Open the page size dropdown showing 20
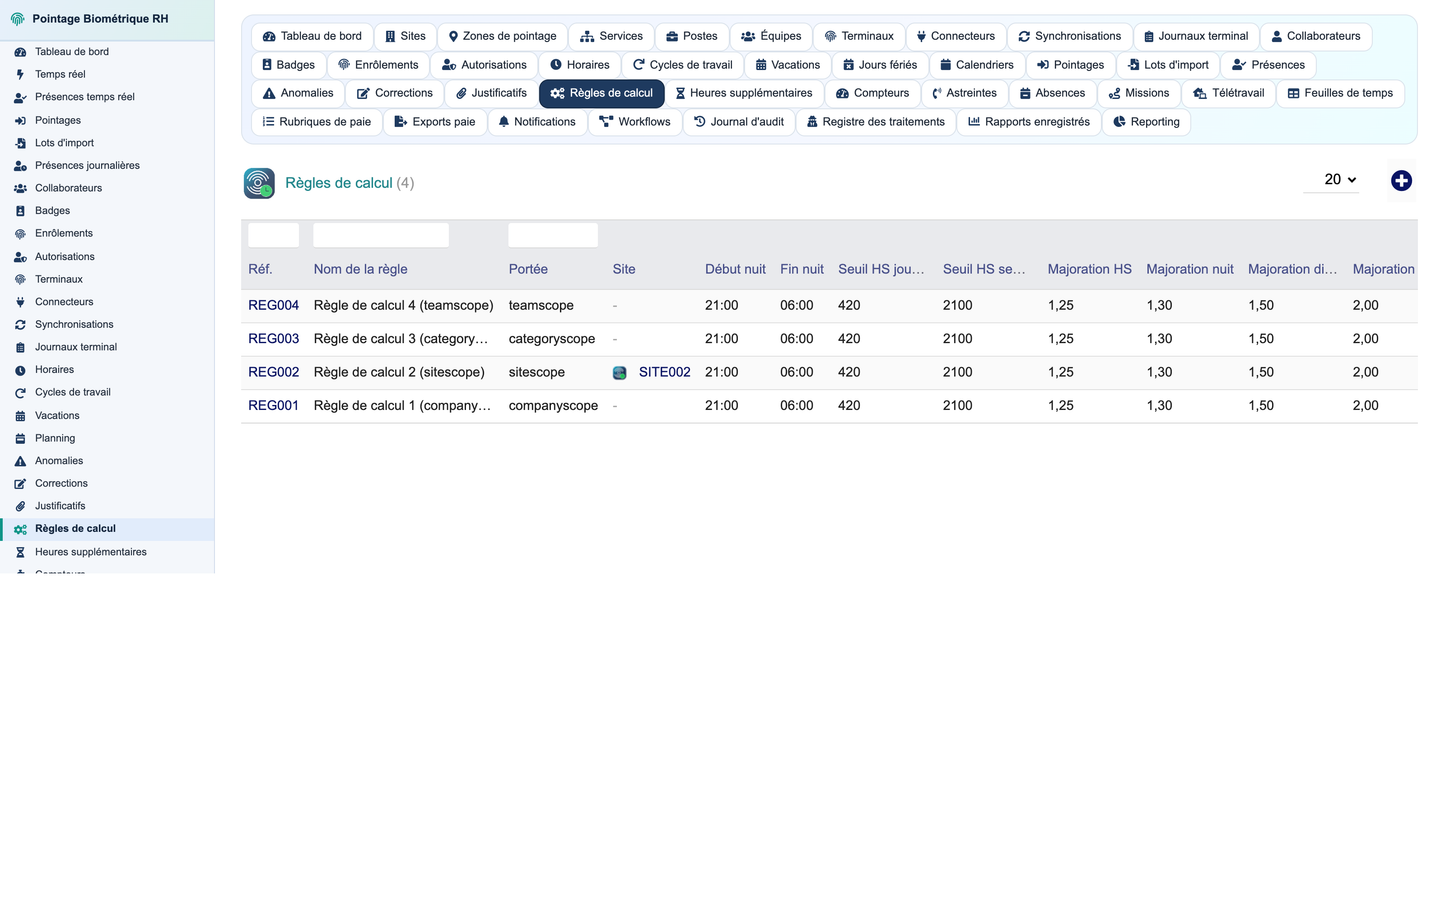This screenshot has width=1445, height=903. [x=1331, y=180]
